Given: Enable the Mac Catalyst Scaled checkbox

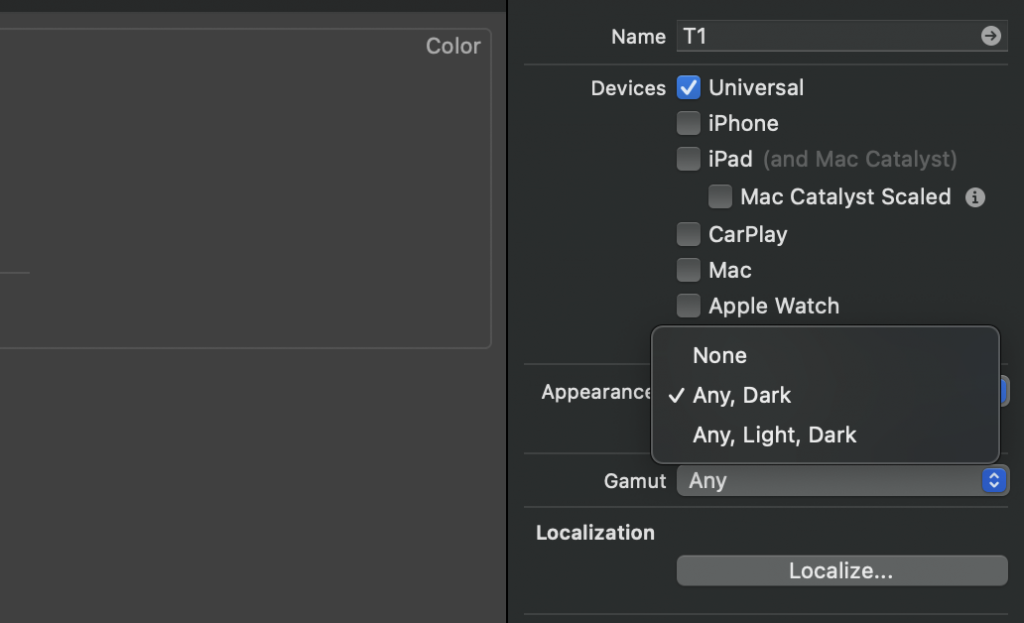Looking at the screenshot, I should (x=720, y=197).
